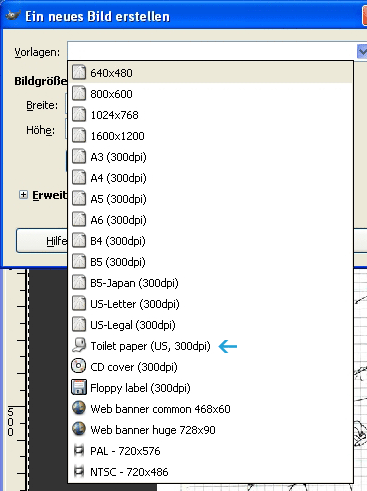Click inside the Vorlagen combo box field
Viewport: 367px width, 491px height.
click(x=212, y=51)
